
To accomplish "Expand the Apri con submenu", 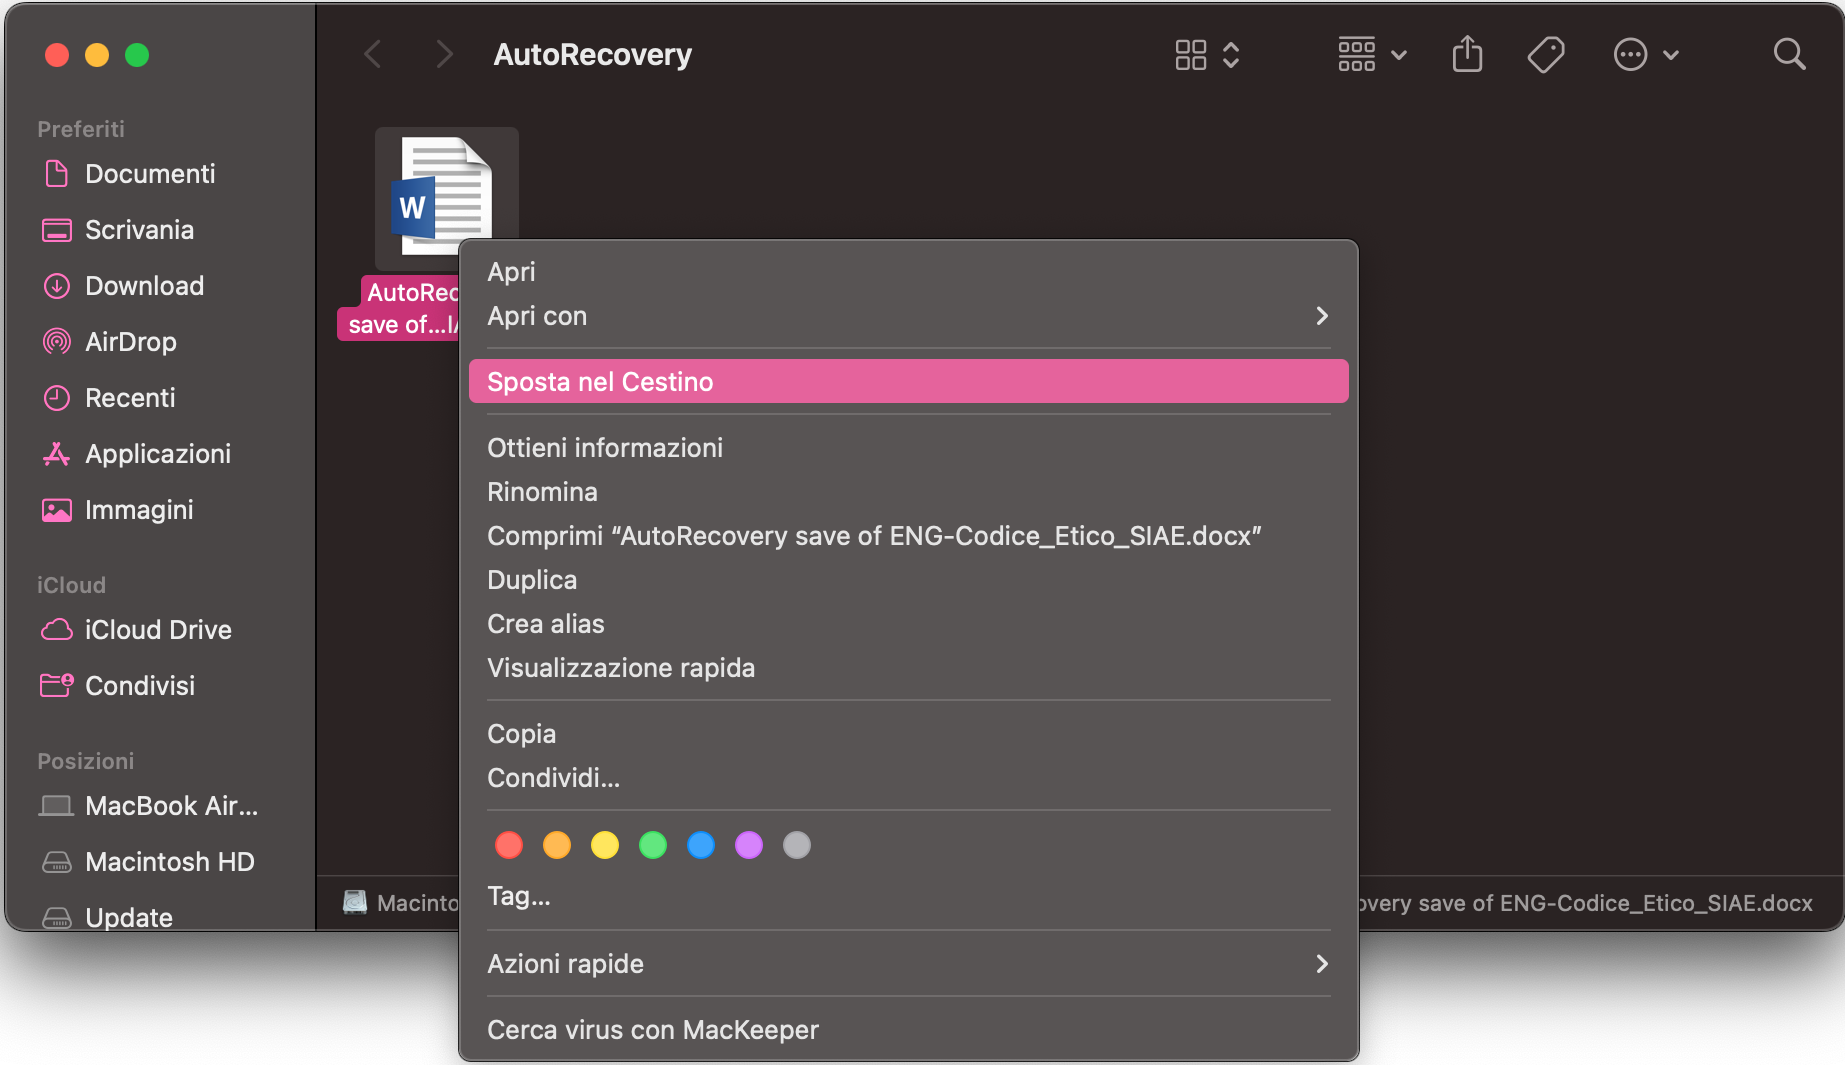I will click(908, 316).
